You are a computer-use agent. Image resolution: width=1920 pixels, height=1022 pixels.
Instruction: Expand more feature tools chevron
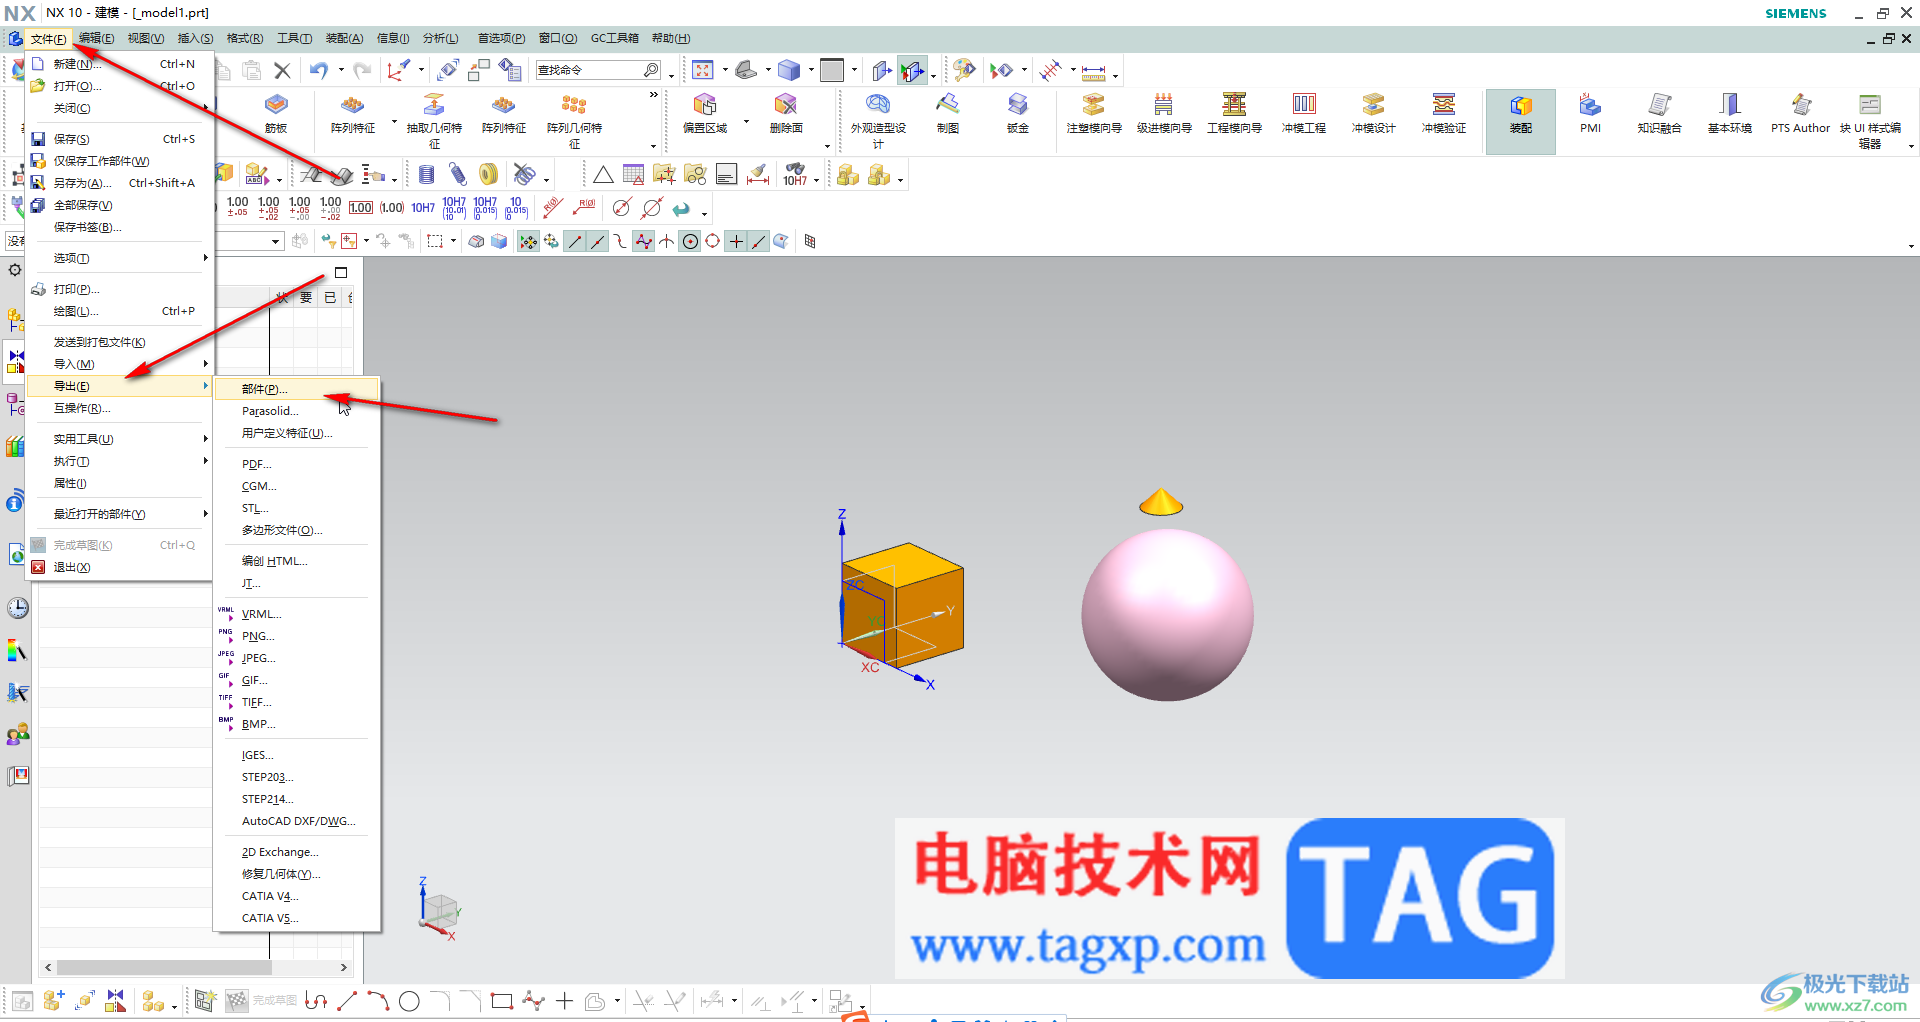click(654, 95)
